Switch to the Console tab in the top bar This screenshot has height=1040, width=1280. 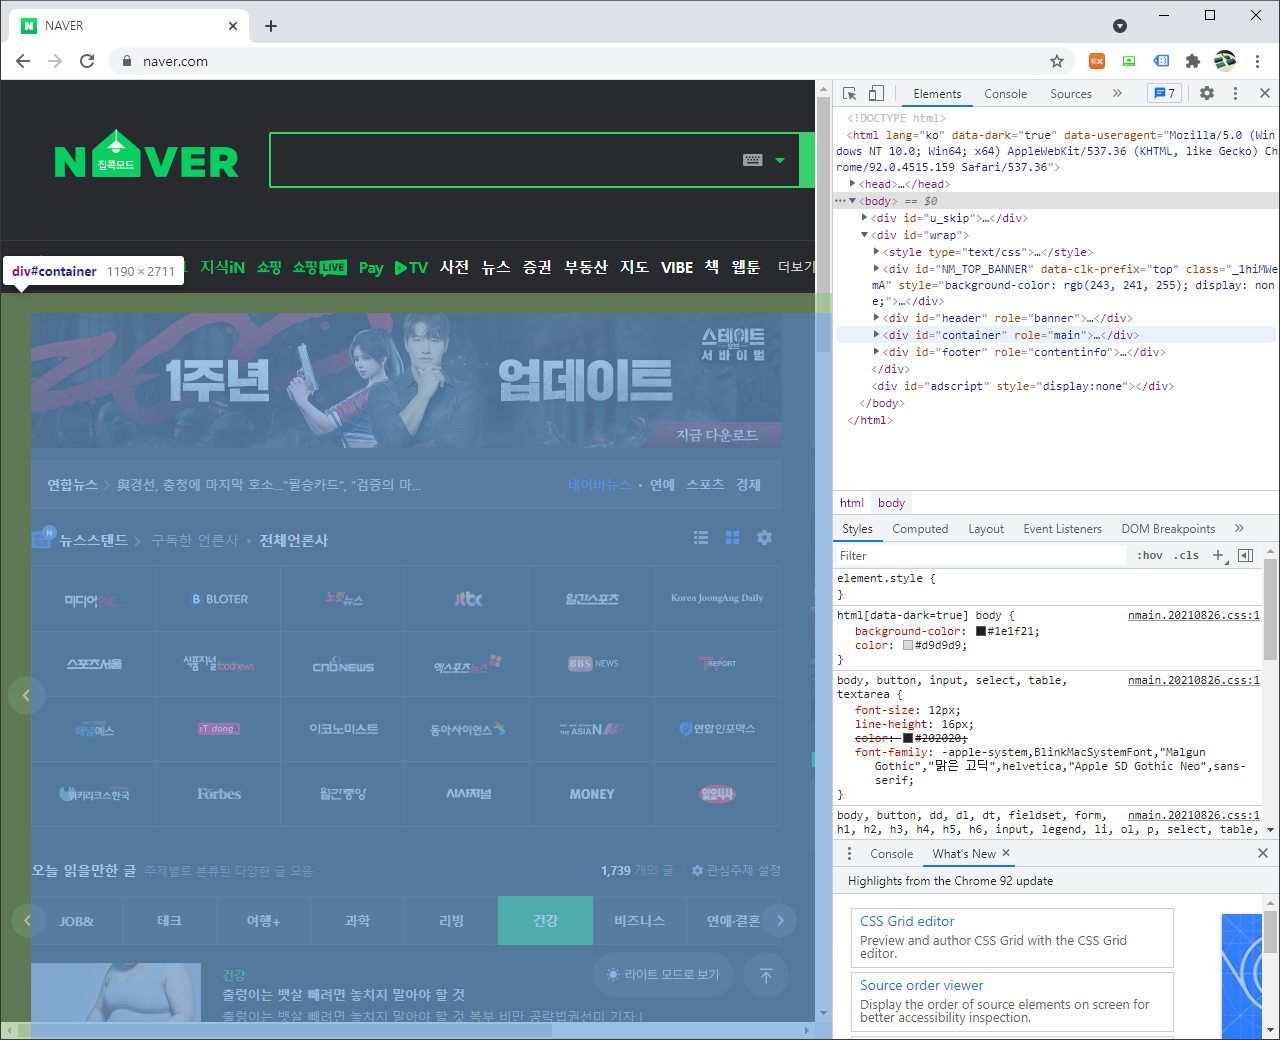tap(1005, 94)
